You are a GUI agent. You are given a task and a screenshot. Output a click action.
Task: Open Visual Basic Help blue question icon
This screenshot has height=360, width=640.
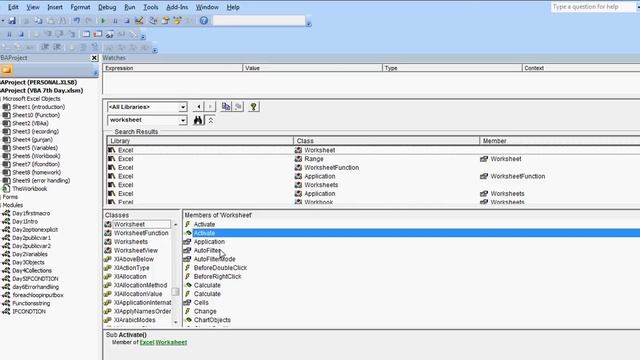(204, 20)
